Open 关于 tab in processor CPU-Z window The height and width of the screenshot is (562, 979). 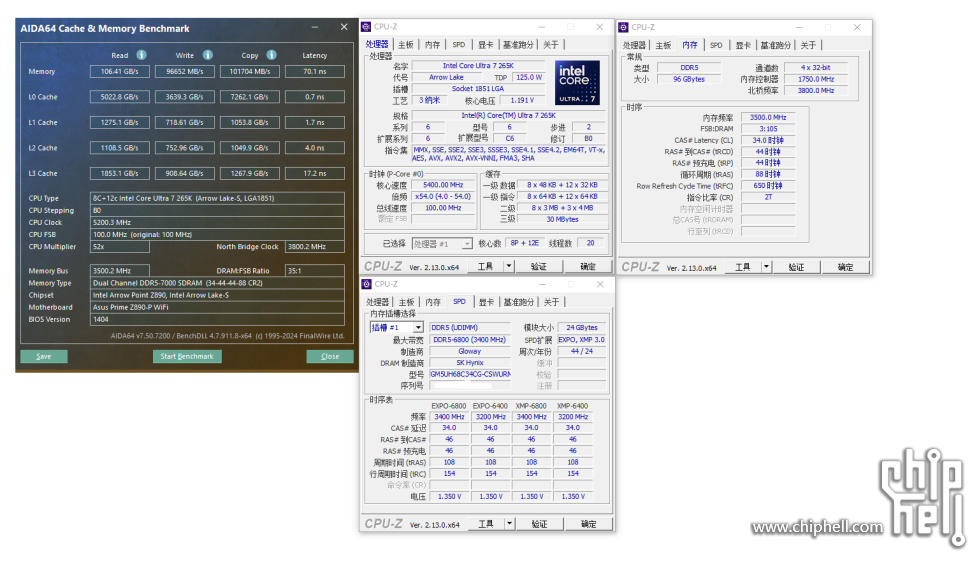551,45
